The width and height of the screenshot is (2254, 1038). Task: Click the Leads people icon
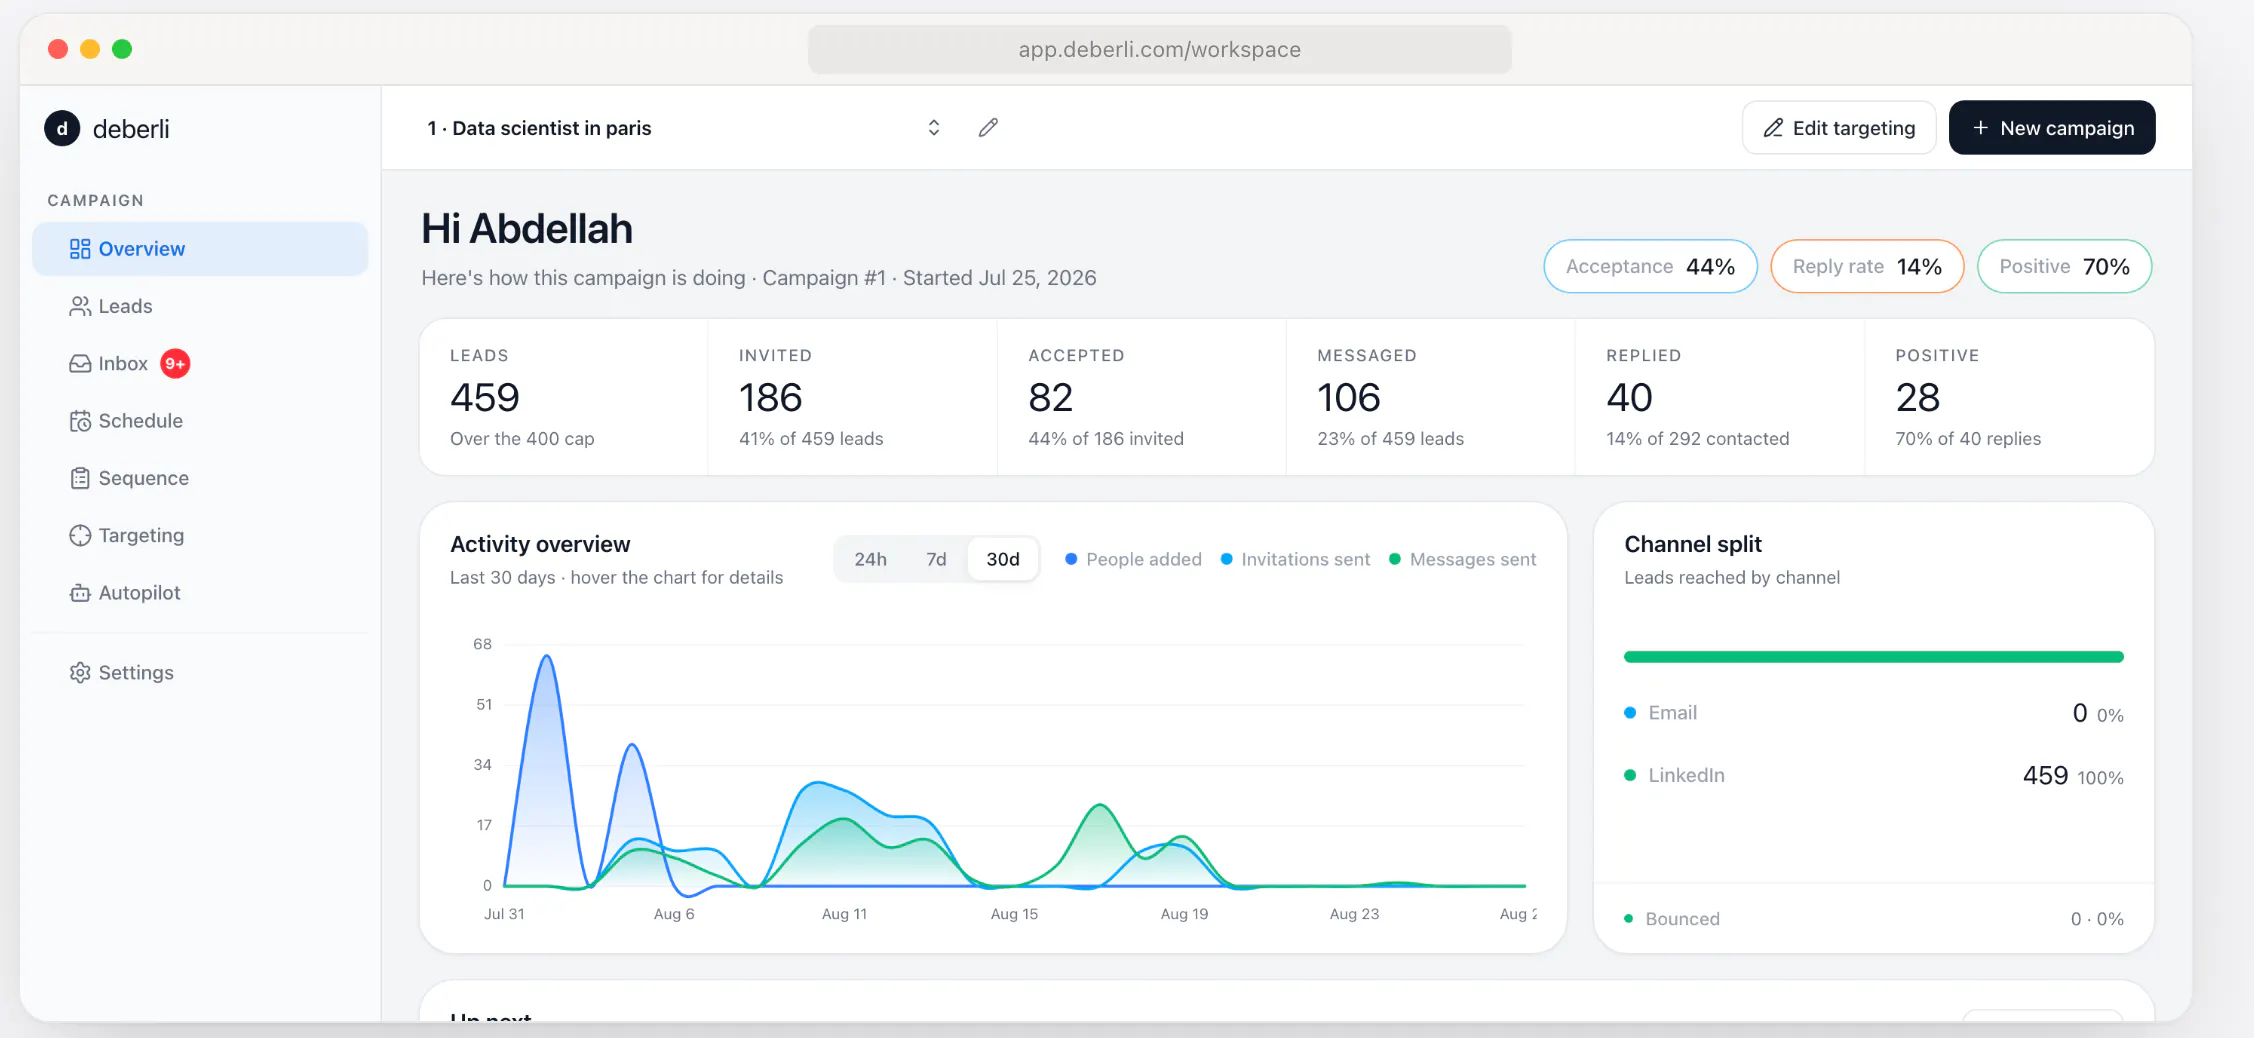coord(80,306)
